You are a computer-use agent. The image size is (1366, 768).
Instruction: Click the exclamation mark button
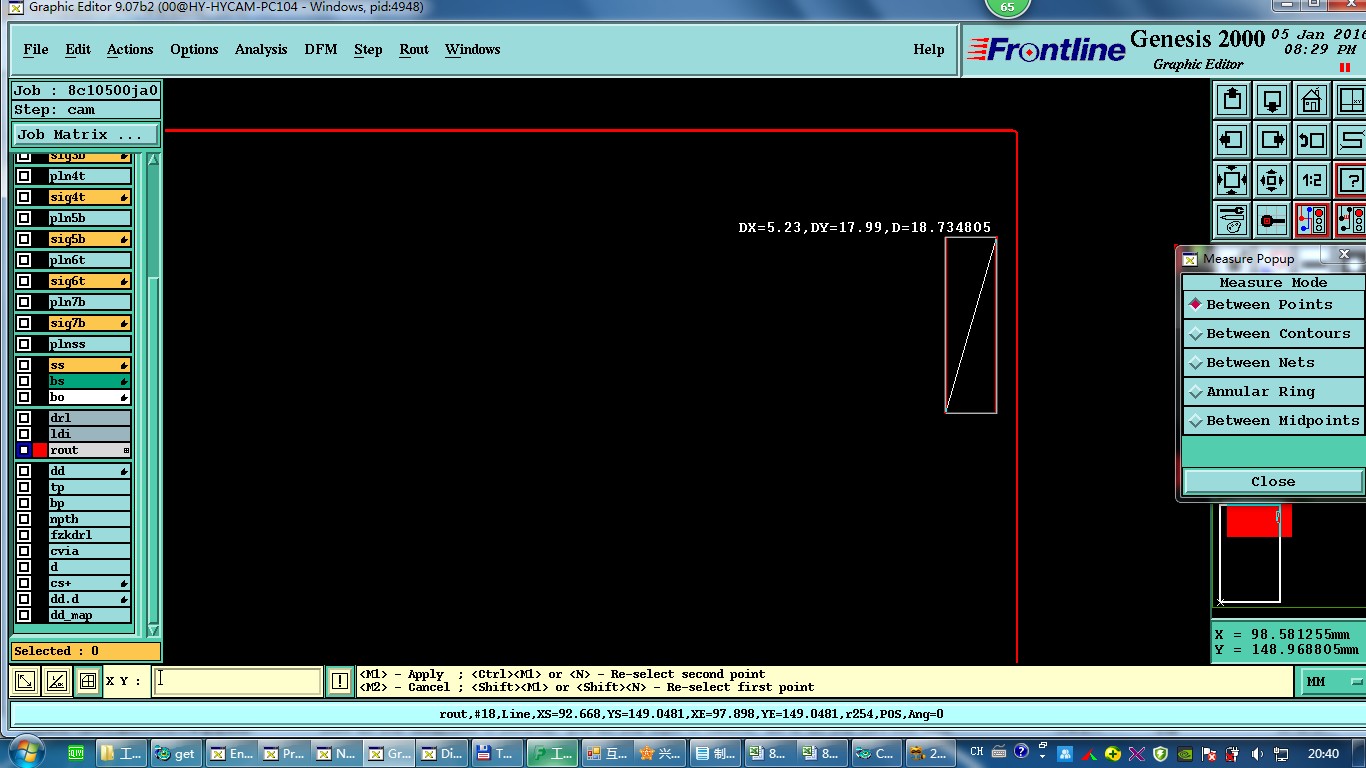pyautogui.click(x=340, y=681)
